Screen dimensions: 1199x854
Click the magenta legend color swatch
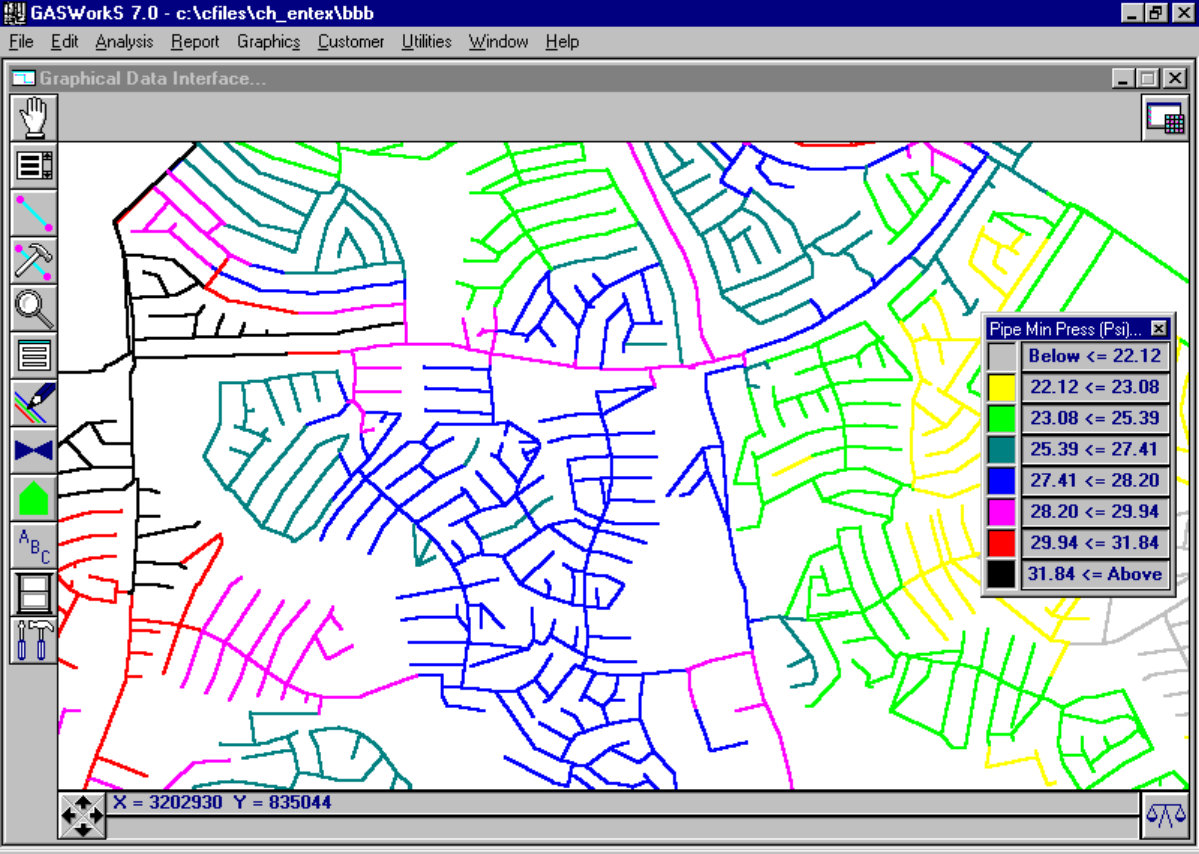click(1001, 512)
